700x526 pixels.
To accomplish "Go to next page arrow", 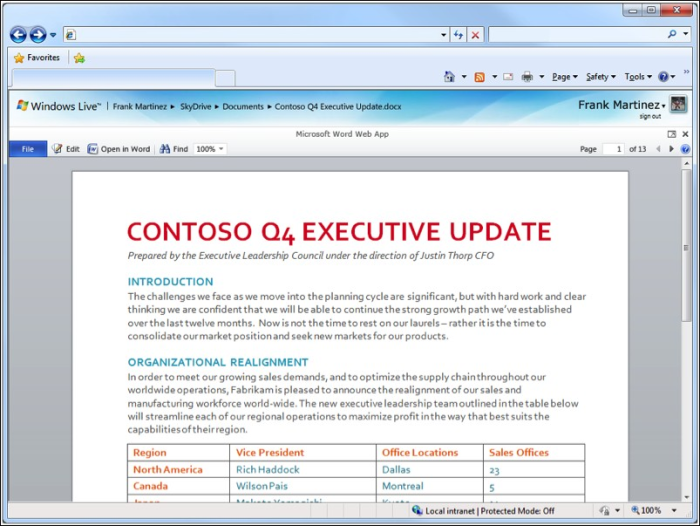I will click(671, 149).
